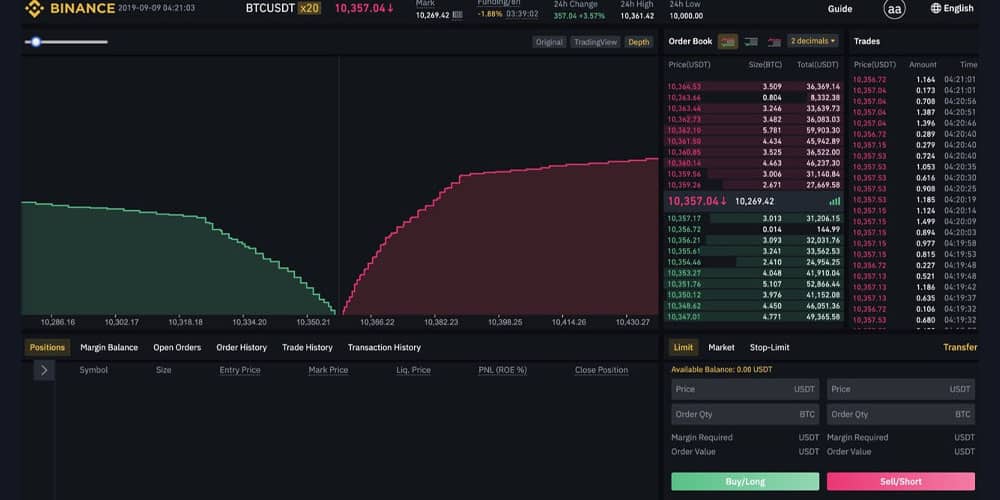Open the Margin Balance tab
The height and width of the screenshot is (500, 1000).
pos(109,348)
